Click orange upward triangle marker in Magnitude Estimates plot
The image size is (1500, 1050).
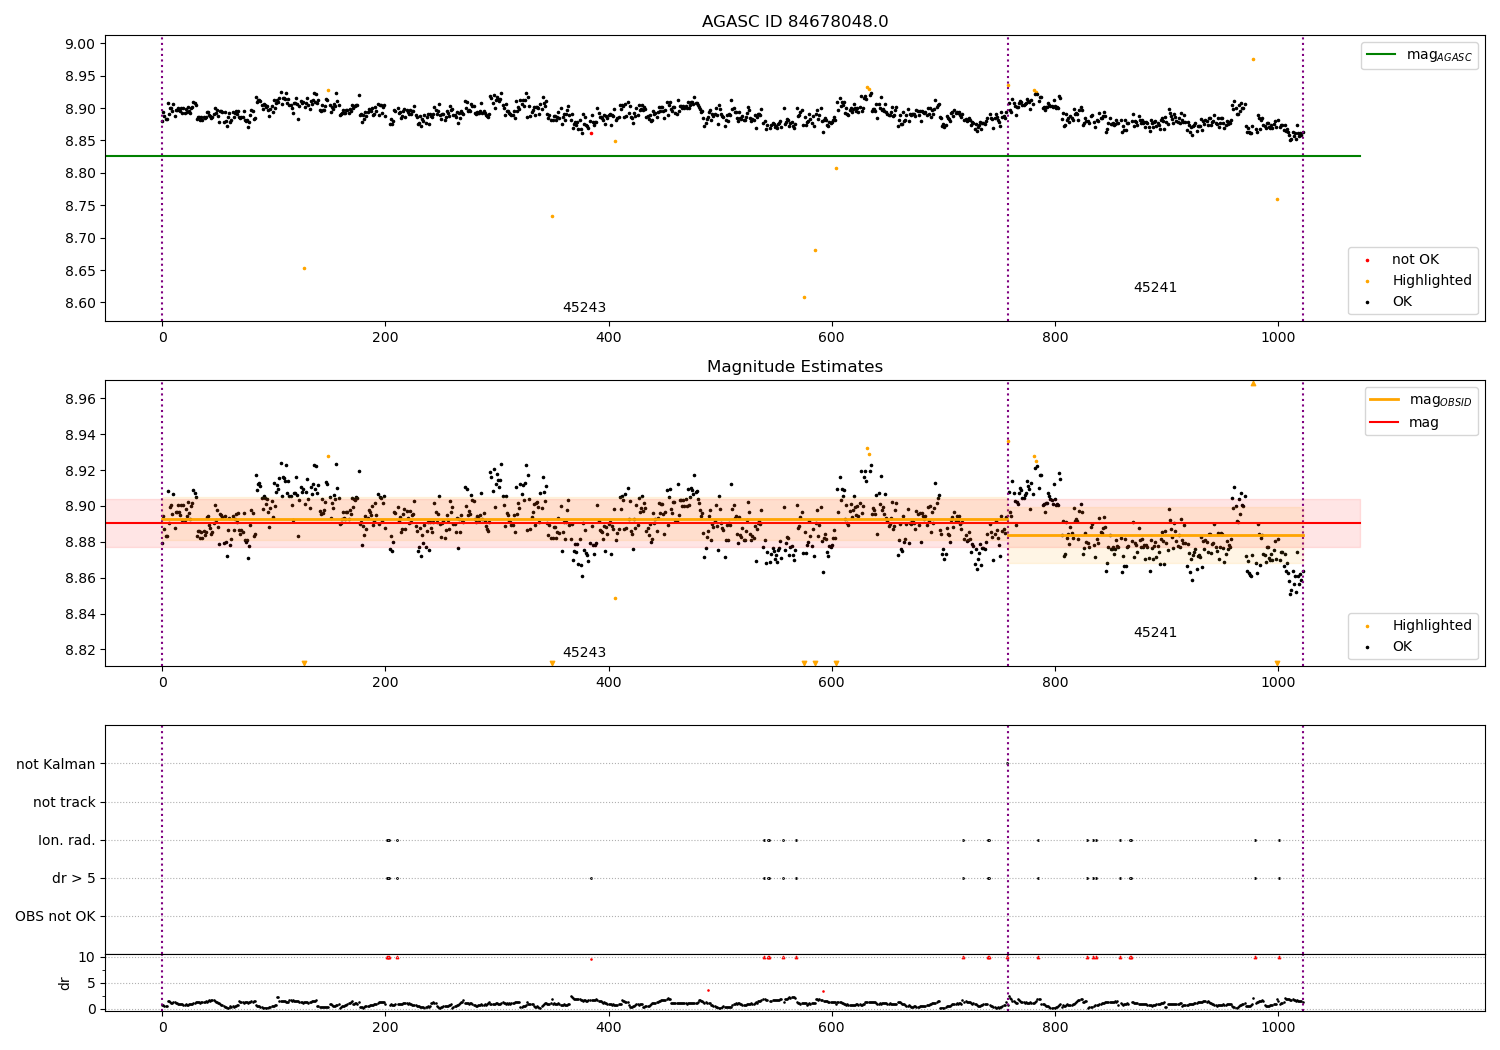pyautogui.click(x=1253, y=383)
